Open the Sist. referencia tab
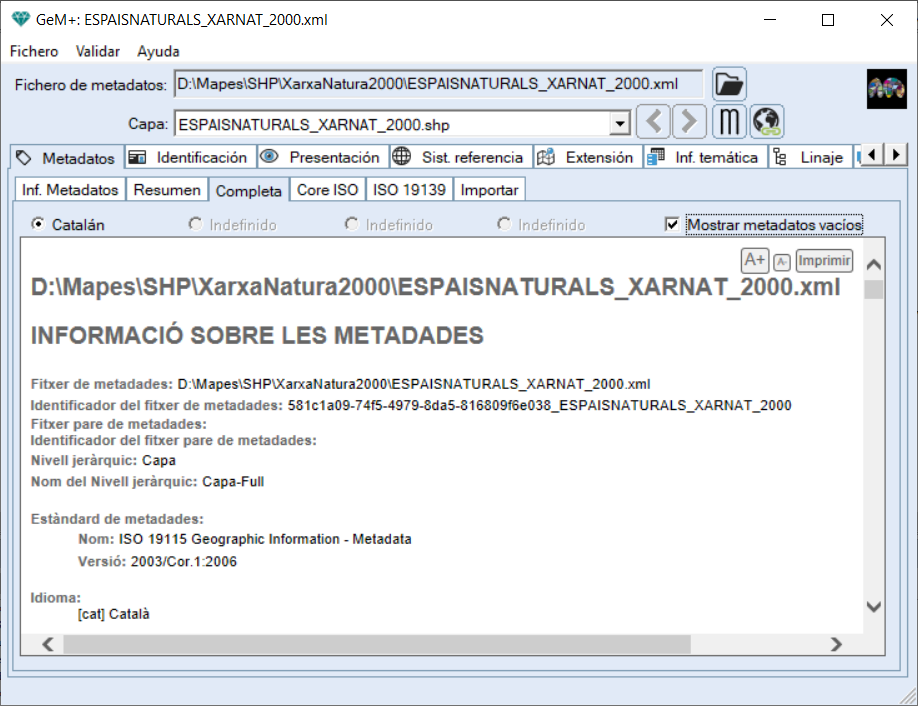Screen dimensions: 918x706 coord(459,157)
